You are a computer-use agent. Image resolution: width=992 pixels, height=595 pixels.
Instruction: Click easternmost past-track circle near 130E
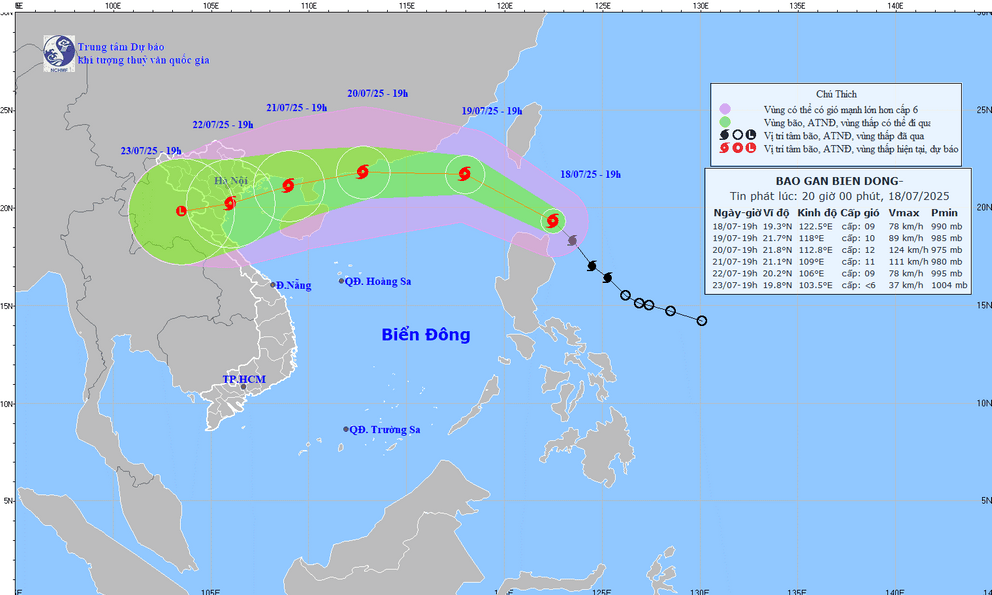pyautogui.click(x=702, y=321)
